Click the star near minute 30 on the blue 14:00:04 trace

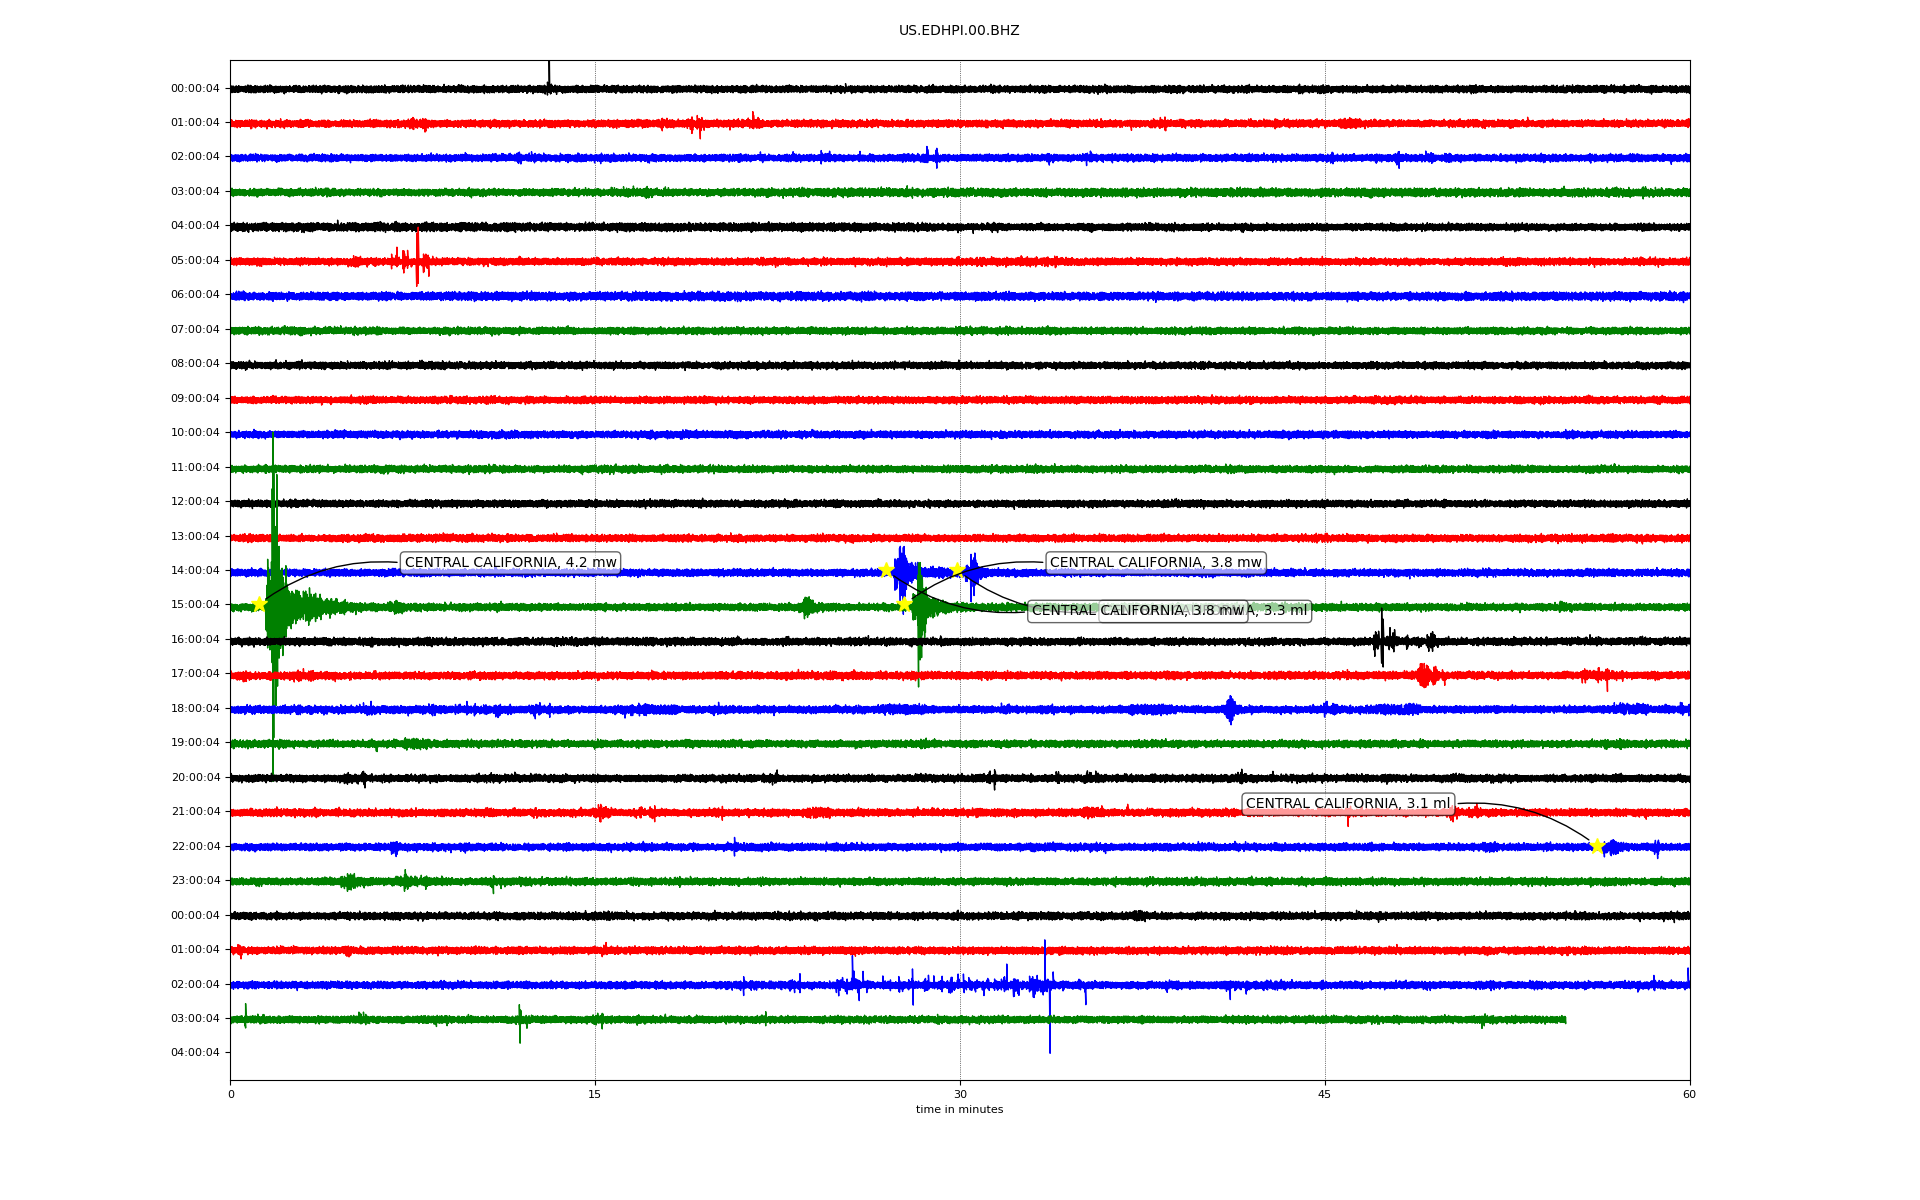tap(957, 569)
